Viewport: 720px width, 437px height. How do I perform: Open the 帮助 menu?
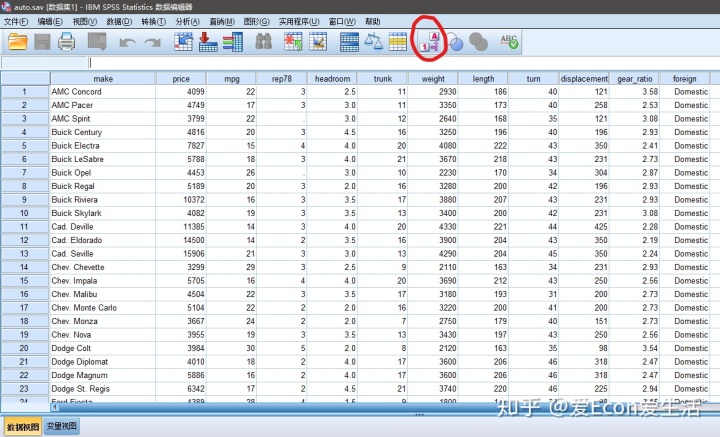tap(372, 22)
